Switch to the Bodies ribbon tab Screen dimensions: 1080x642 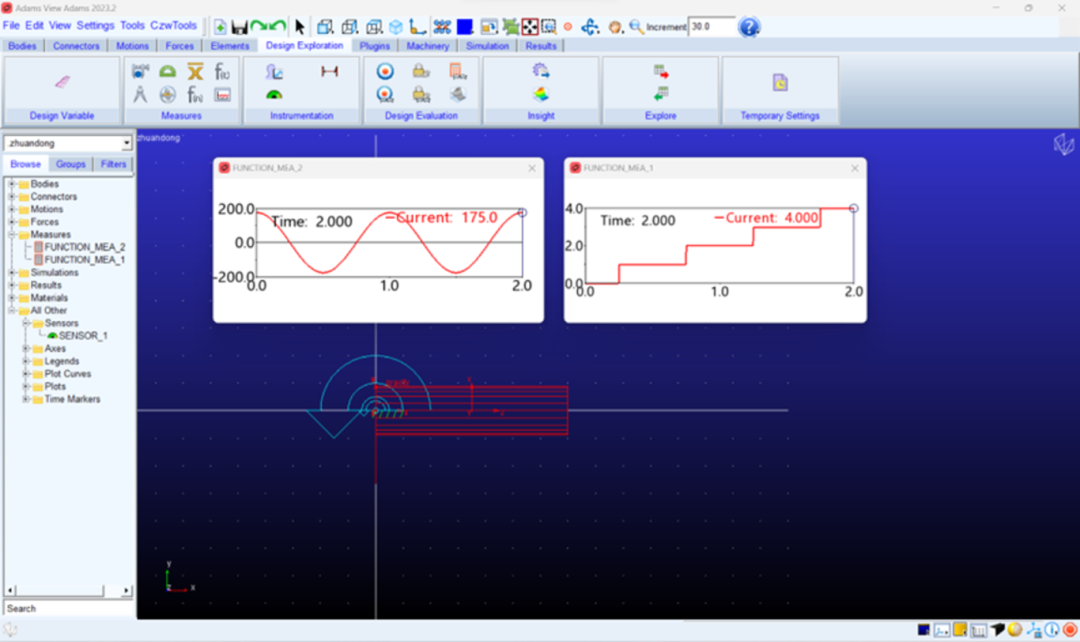[x=22, y=45]
